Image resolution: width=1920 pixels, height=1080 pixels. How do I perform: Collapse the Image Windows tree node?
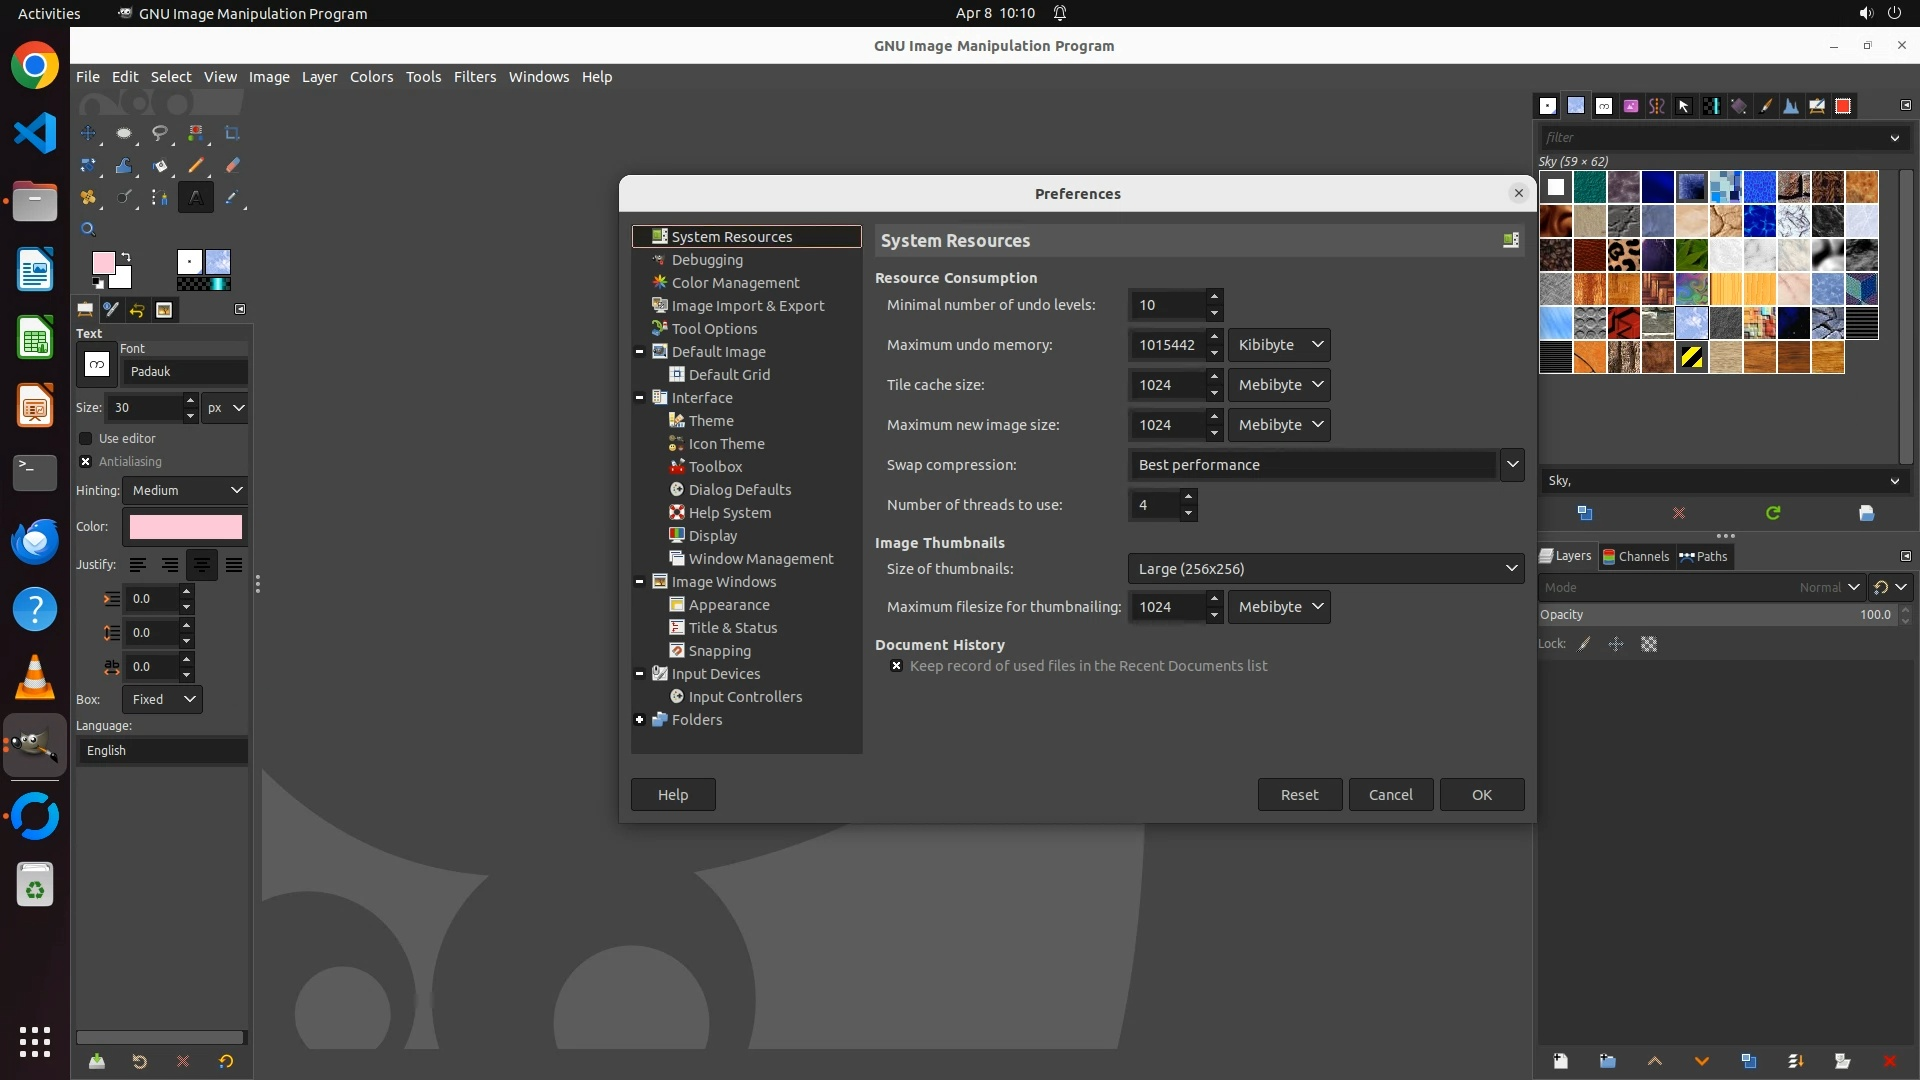click(640, 582)
